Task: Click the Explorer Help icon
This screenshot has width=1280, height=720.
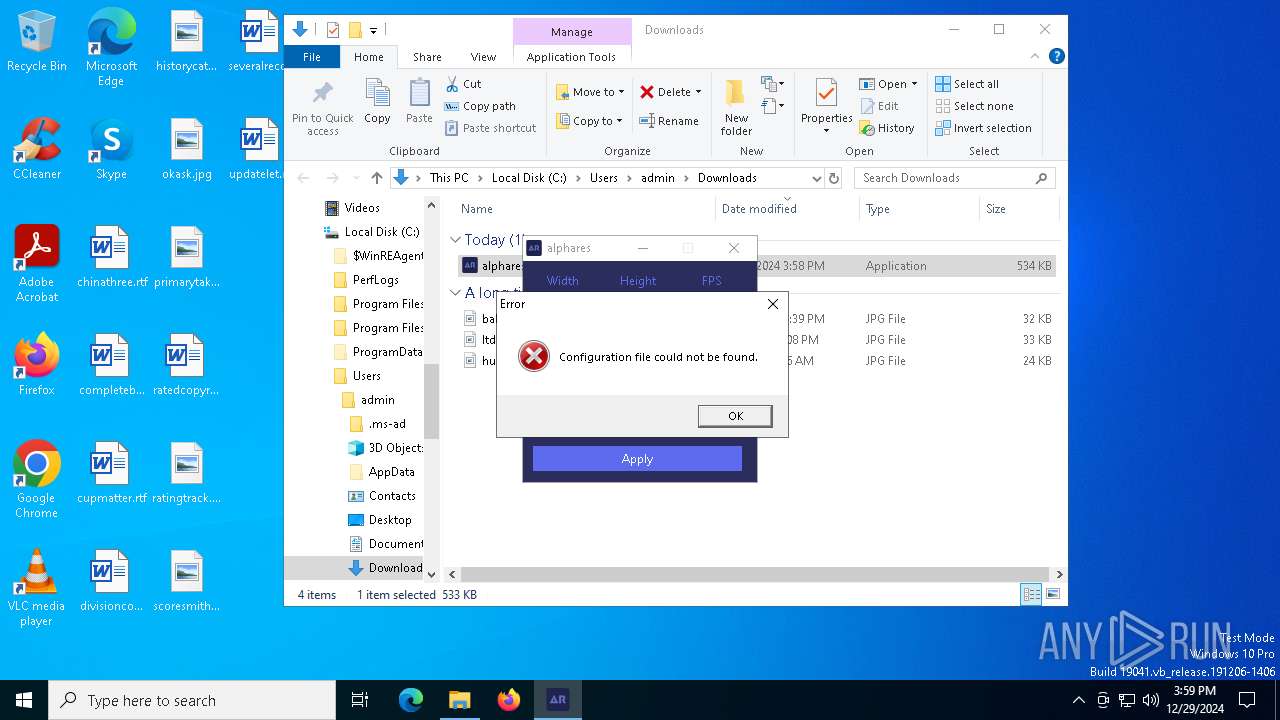Action: (1056, 57)
